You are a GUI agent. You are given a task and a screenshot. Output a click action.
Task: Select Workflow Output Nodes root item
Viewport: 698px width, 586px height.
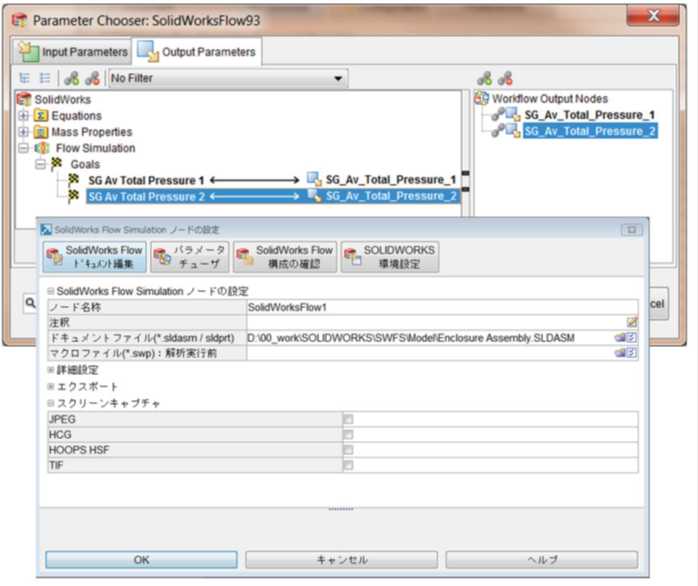pos(550,98)
